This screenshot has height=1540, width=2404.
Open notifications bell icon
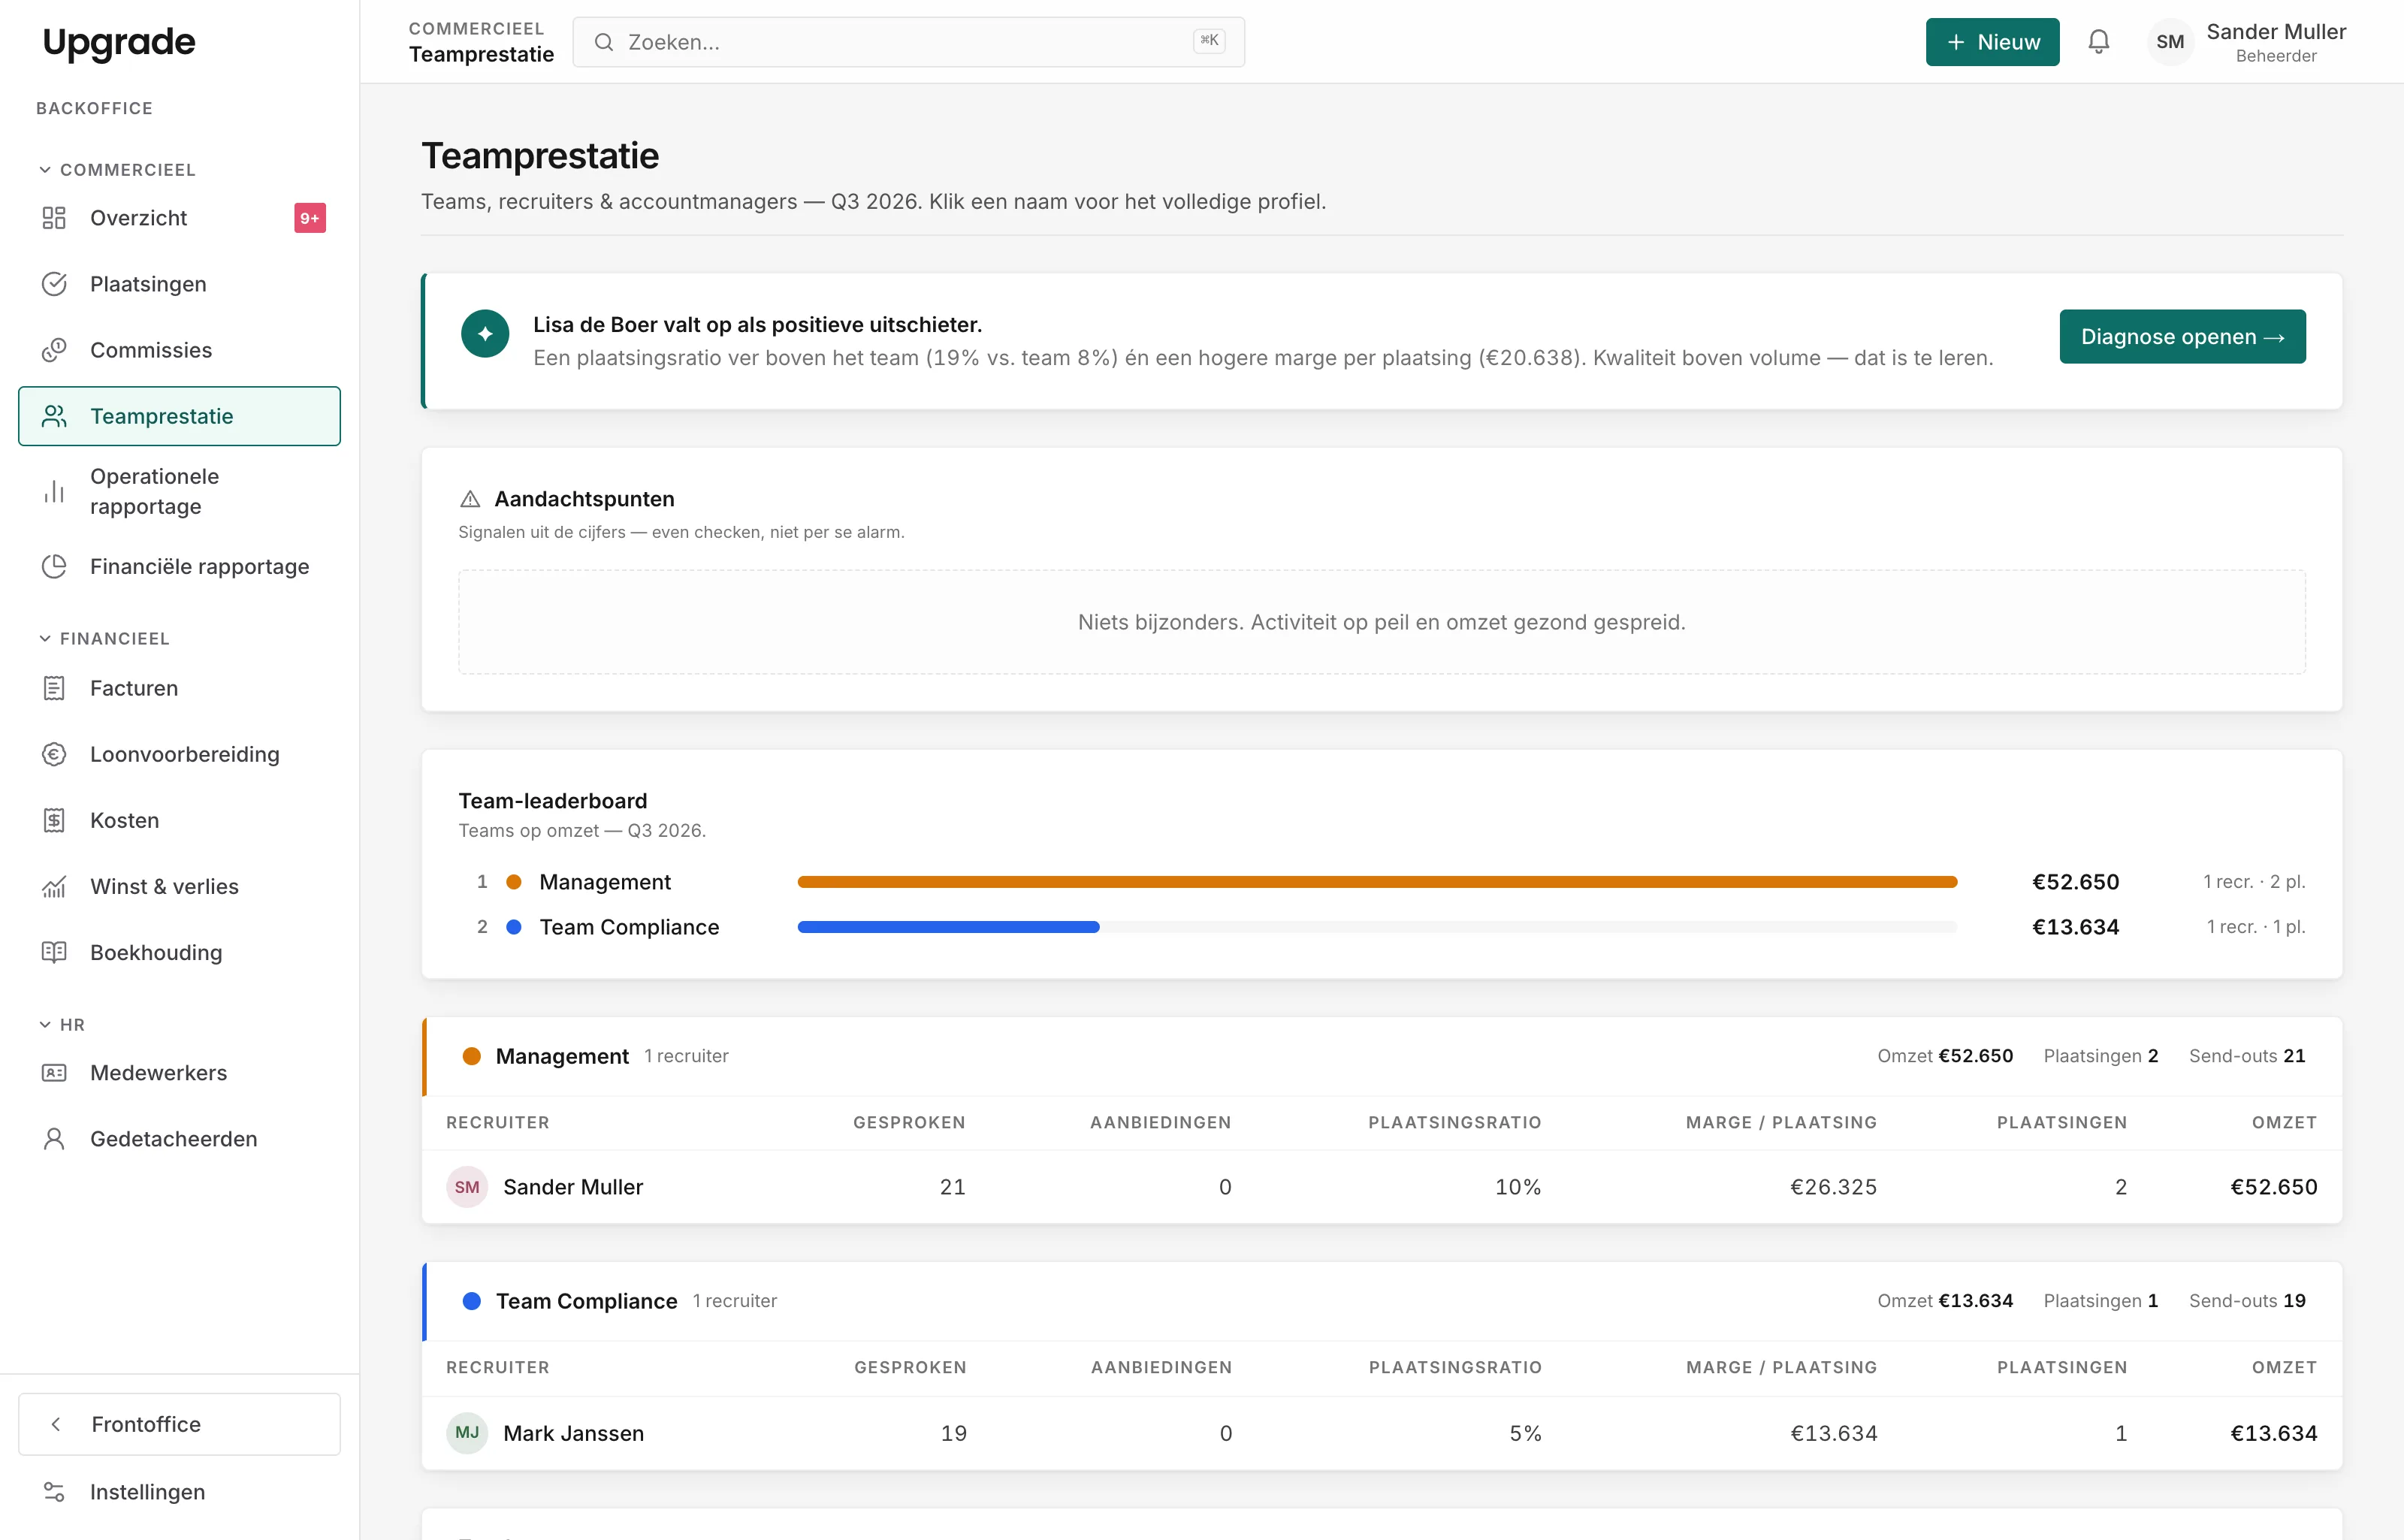(2098, 42)
